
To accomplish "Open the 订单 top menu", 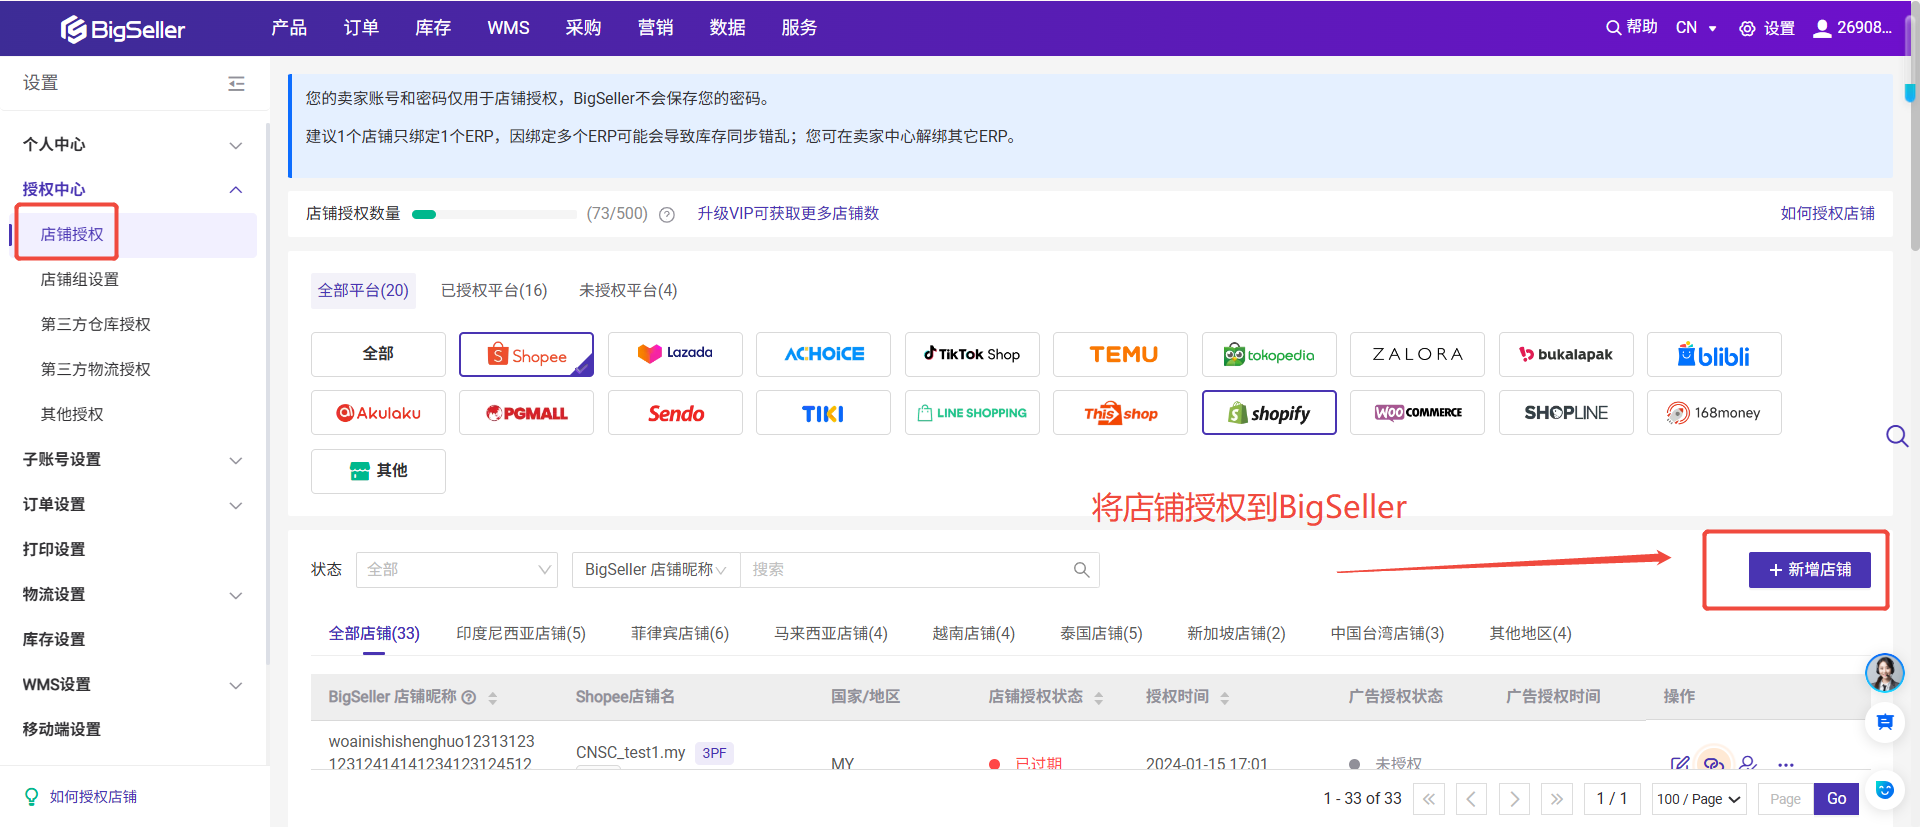I will tap(361, 28).
